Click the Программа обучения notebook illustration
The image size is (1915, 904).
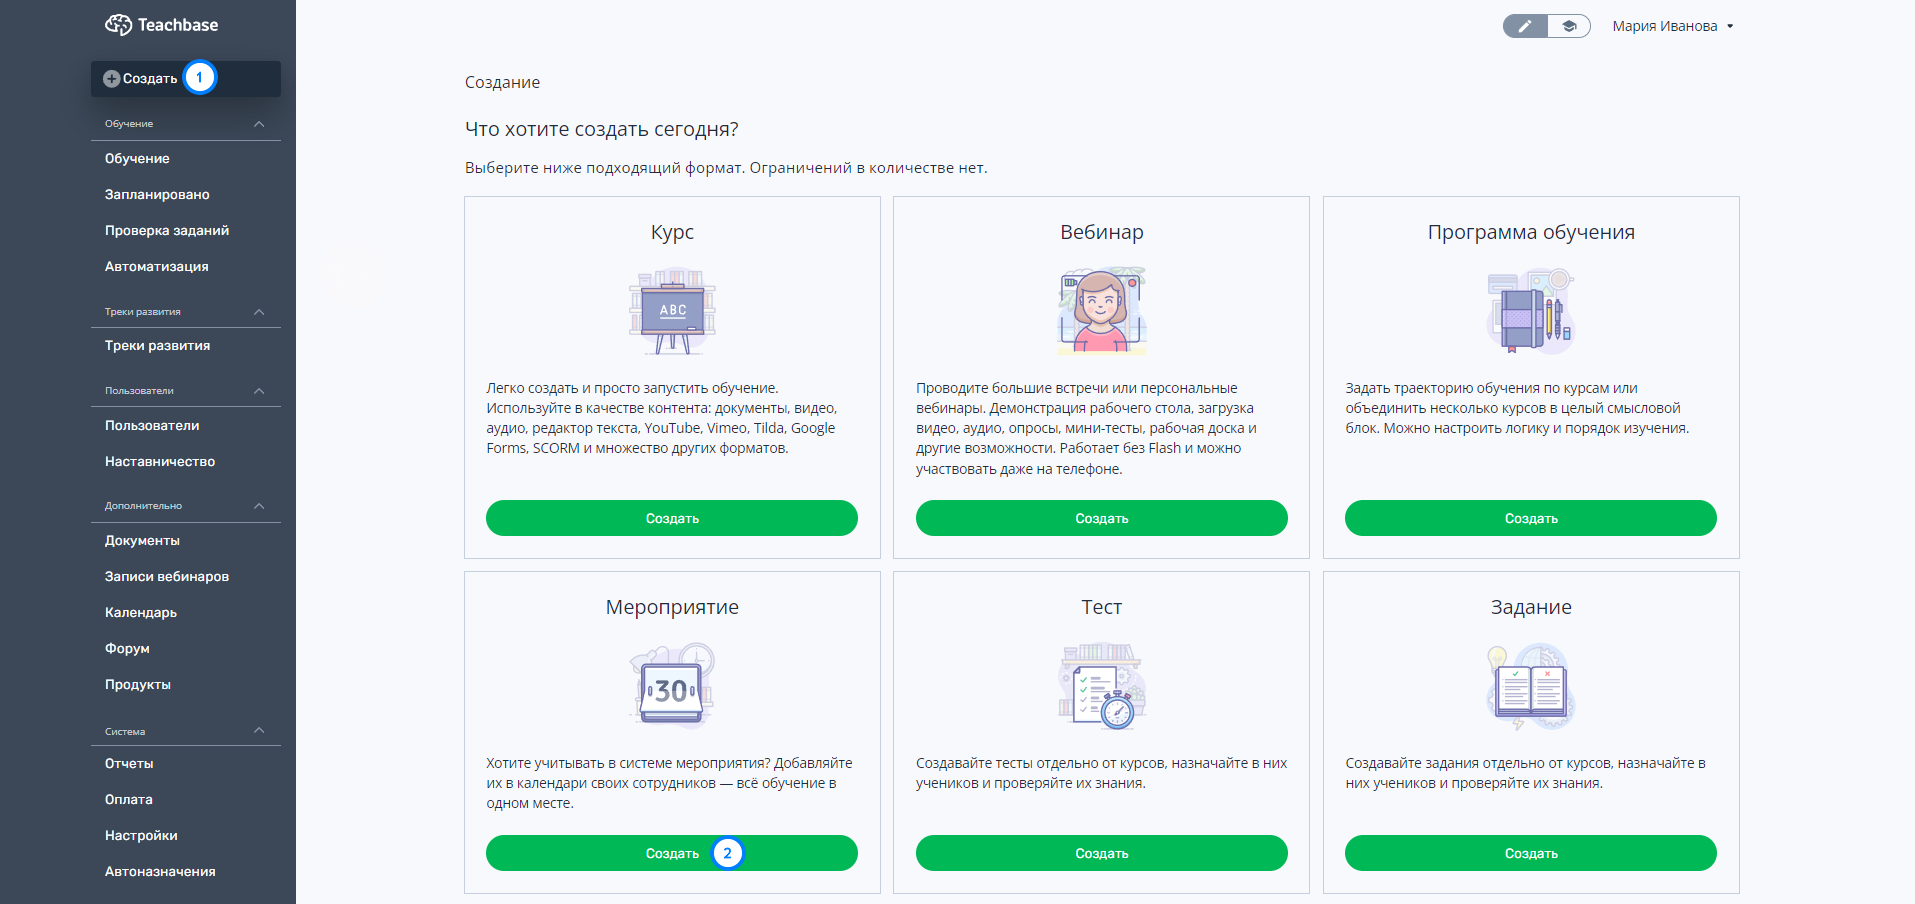pos(1531,311)
